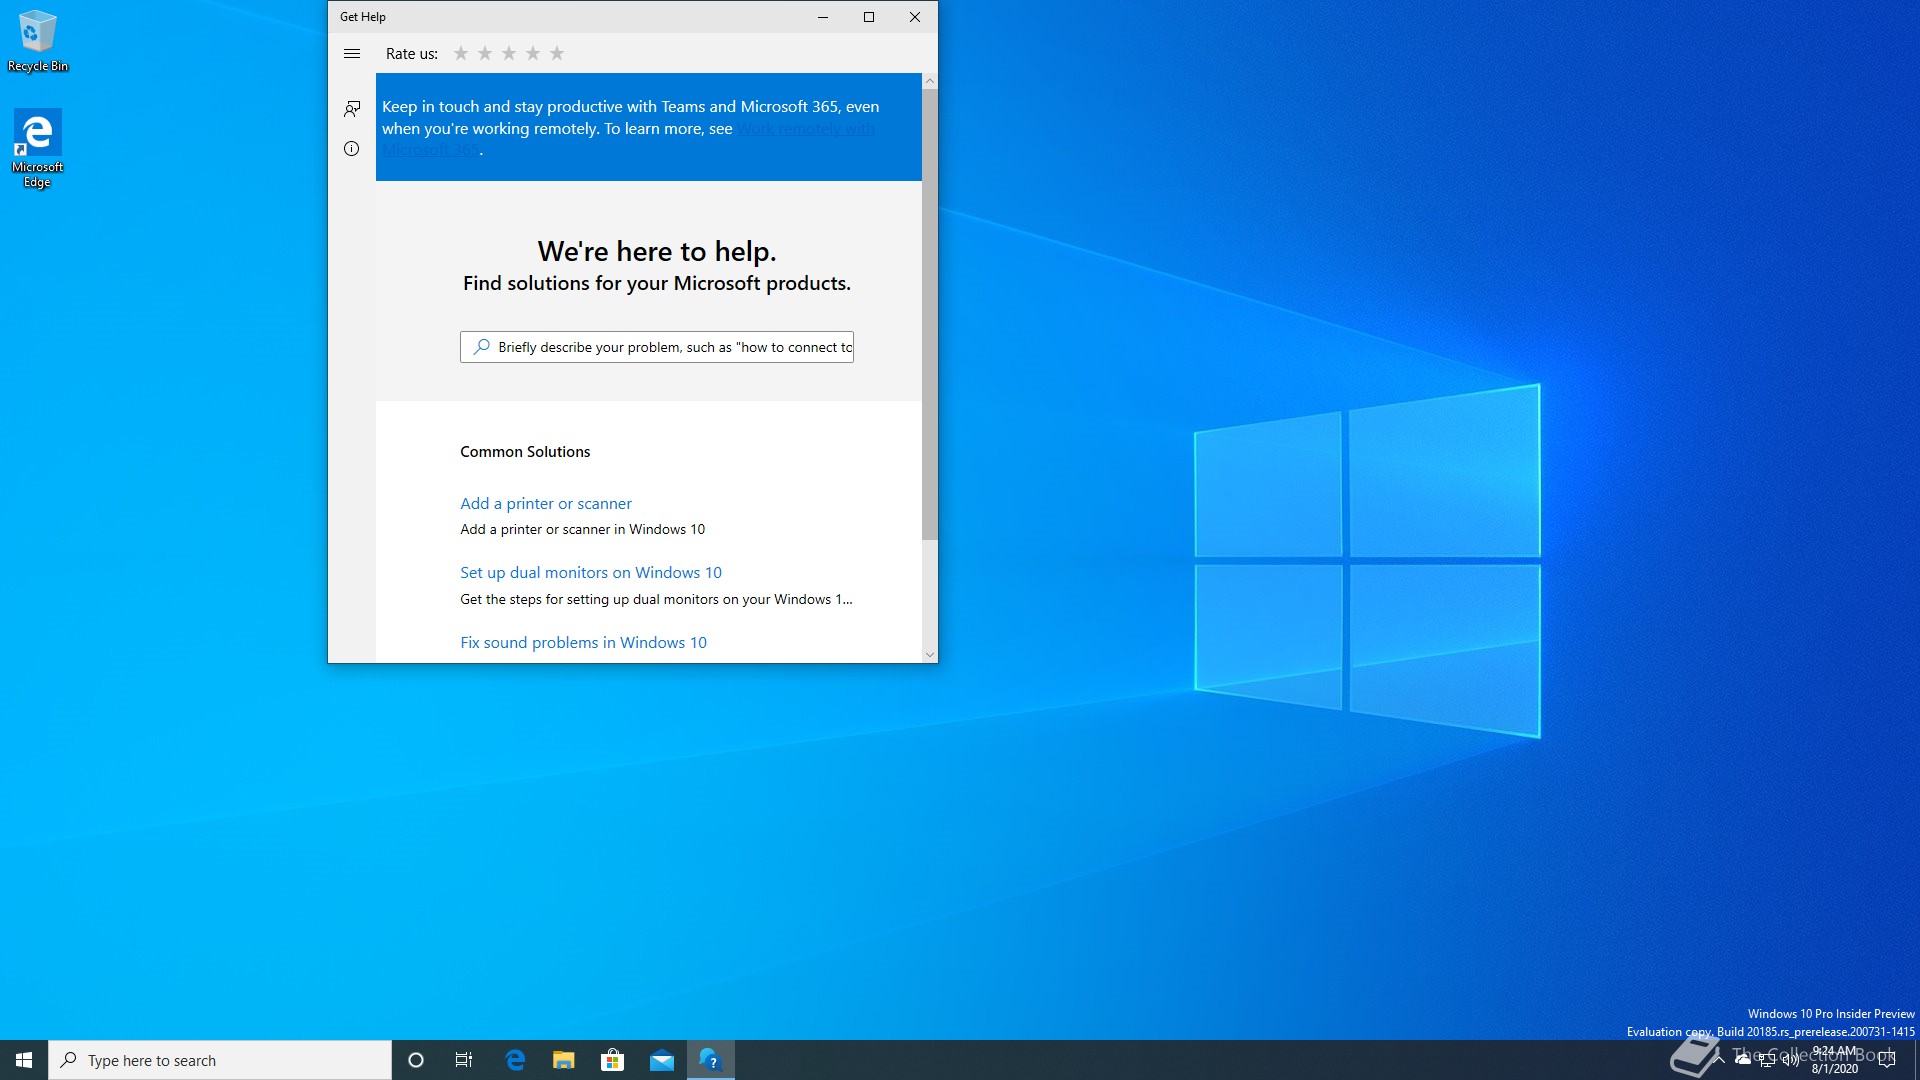Open the OneDrive tray icon
1920x1080 pixels.
tap(1743, 1060)
